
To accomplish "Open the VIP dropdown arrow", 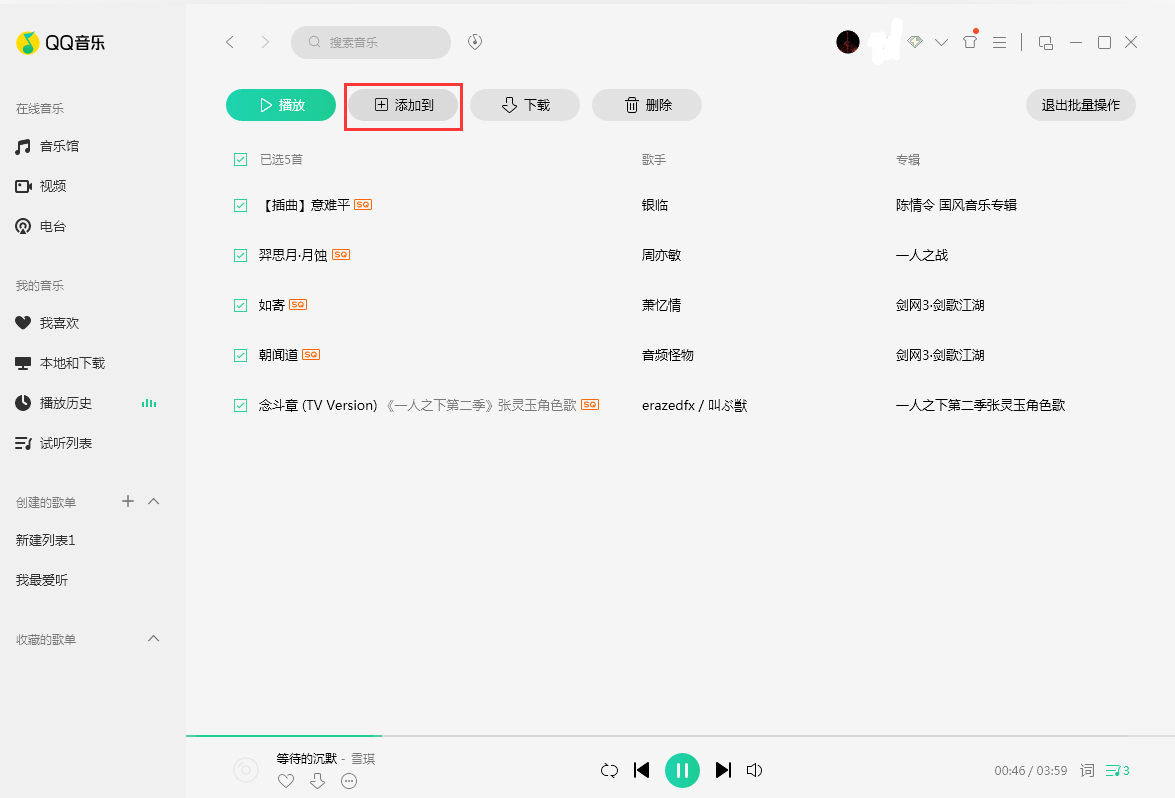I will 941,42.
